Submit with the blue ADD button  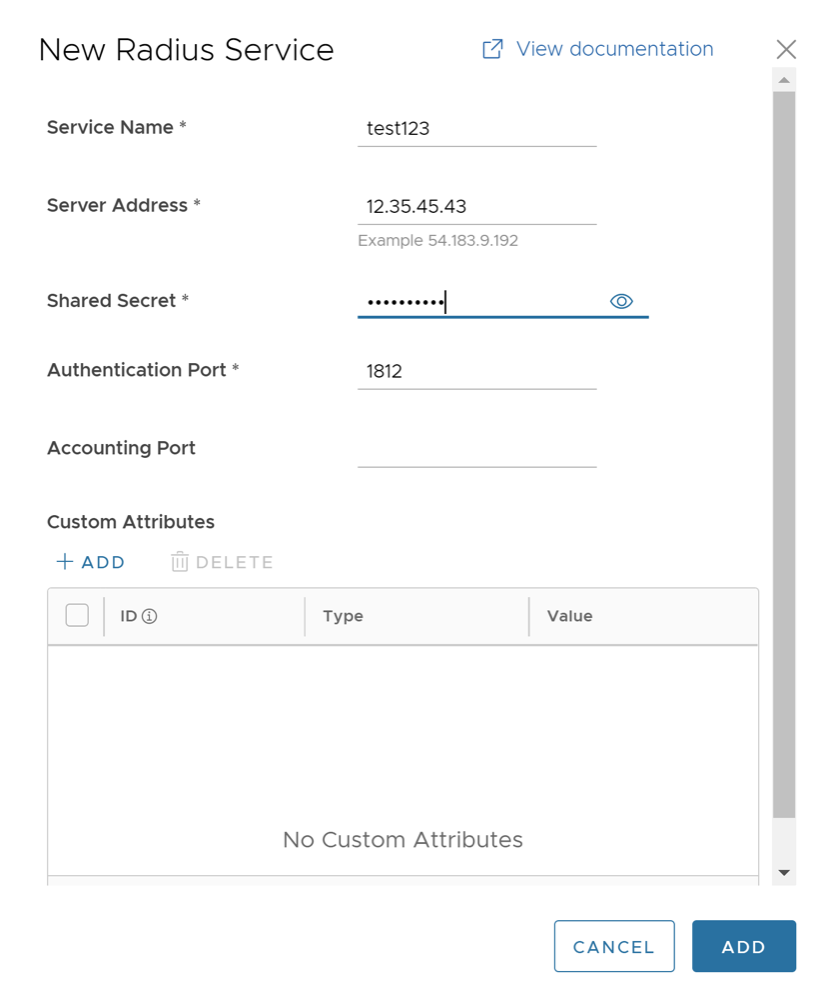(743, 946)
